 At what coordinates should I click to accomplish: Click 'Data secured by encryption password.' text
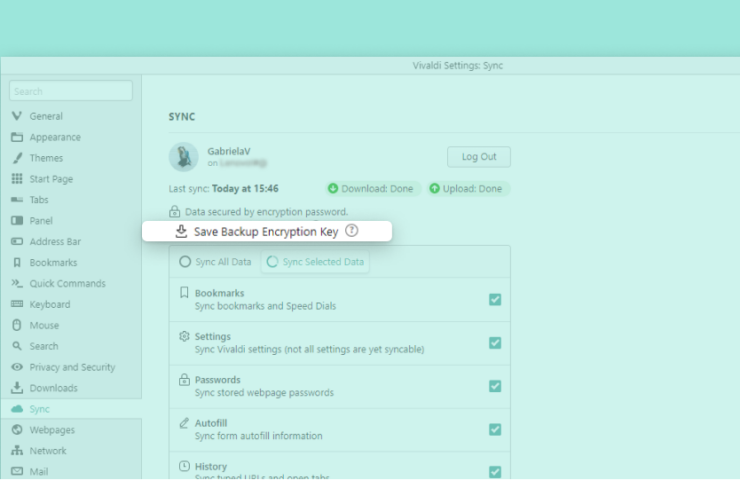(266, 211)
